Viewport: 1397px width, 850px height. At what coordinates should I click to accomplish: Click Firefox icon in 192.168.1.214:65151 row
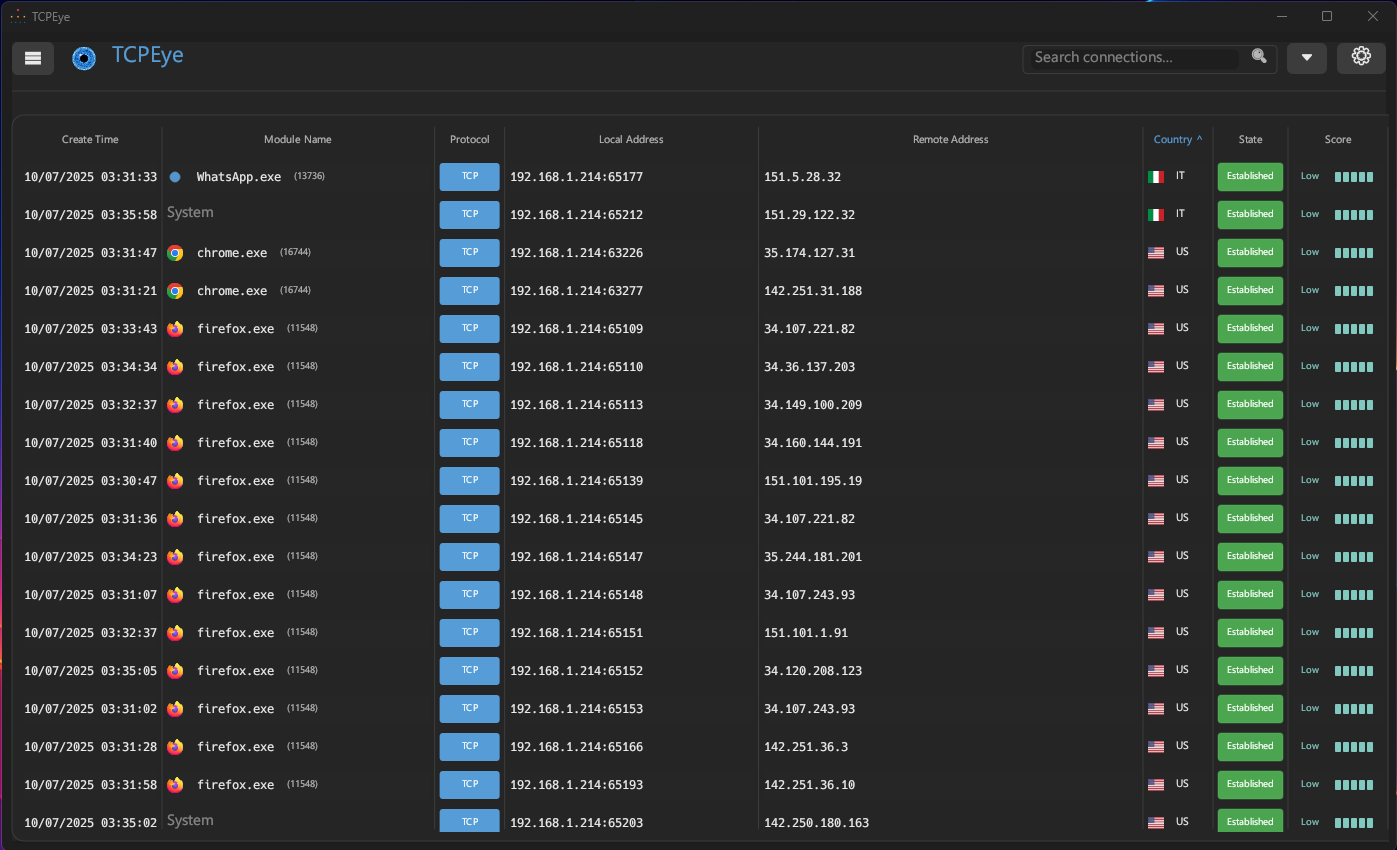coord(175,633)
